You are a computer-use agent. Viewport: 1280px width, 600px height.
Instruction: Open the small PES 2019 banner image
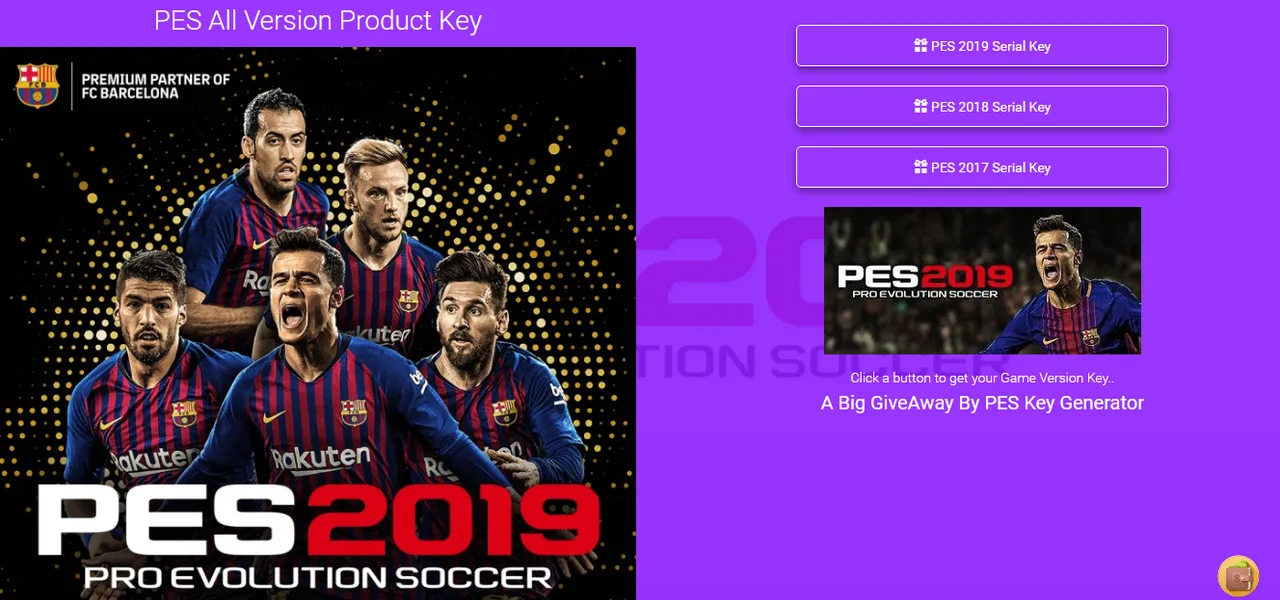click(x=982, y=280)
